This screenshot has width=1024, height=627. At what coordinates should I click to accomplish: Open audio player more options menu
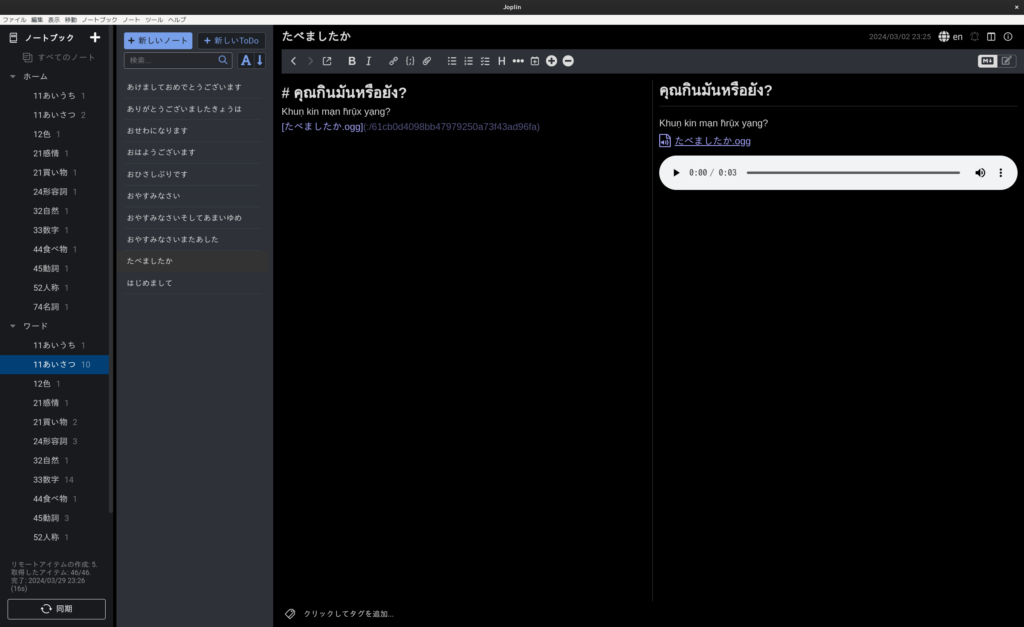pos(1000,172)
